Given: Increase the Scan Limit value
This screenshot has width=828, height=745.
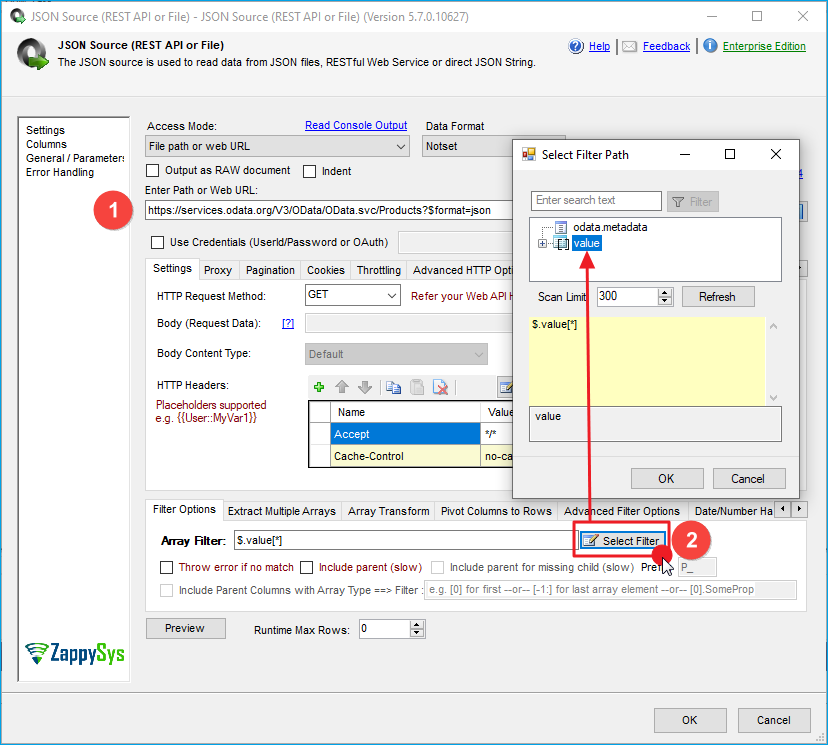Looking at the screenshot, I should [x=665, y=292].
